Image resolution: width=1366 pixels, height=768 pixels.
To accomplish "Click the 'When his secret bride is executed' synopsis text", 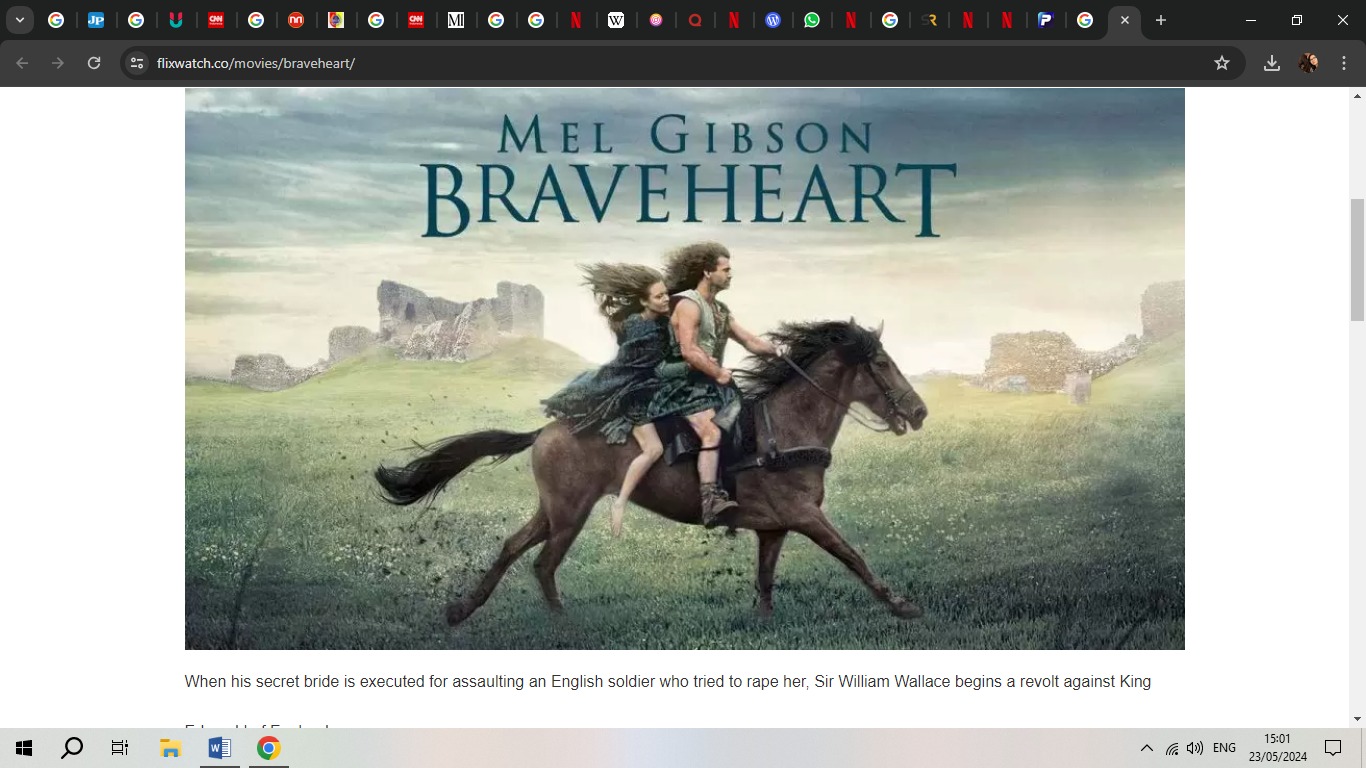I will coord(668,681).
